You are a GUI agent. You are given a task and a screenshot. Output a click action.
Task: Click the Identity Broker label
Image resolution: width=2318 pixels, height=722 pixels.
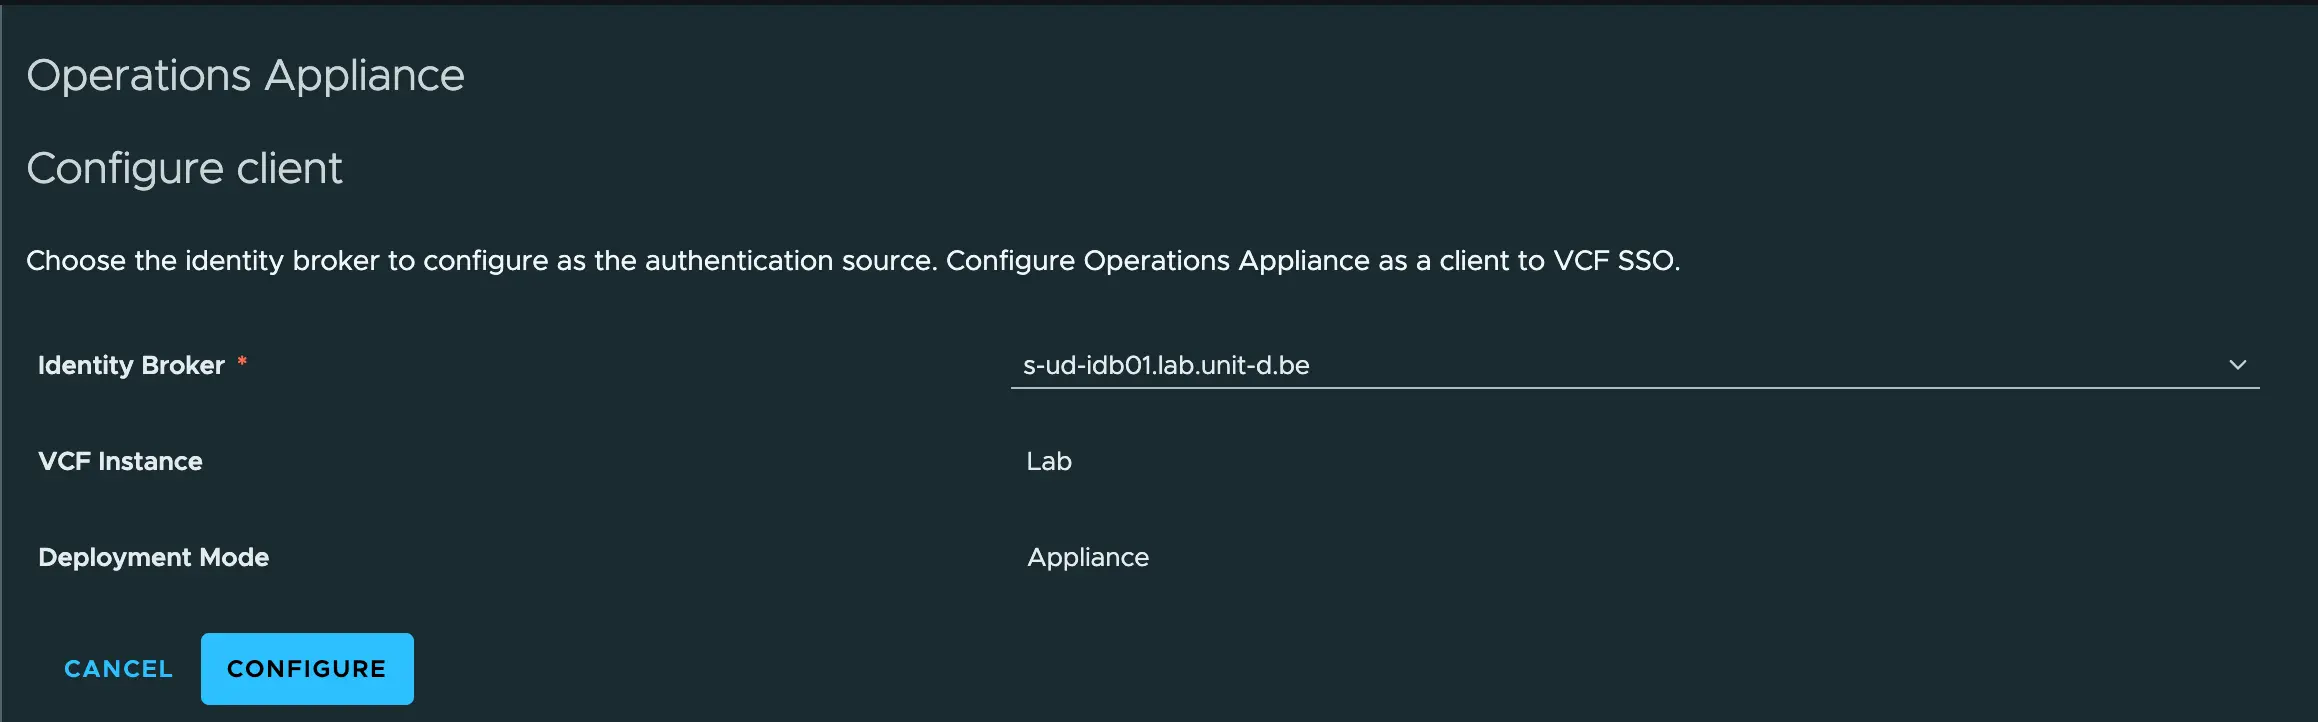pyautogui.click(x=130, y=365)
